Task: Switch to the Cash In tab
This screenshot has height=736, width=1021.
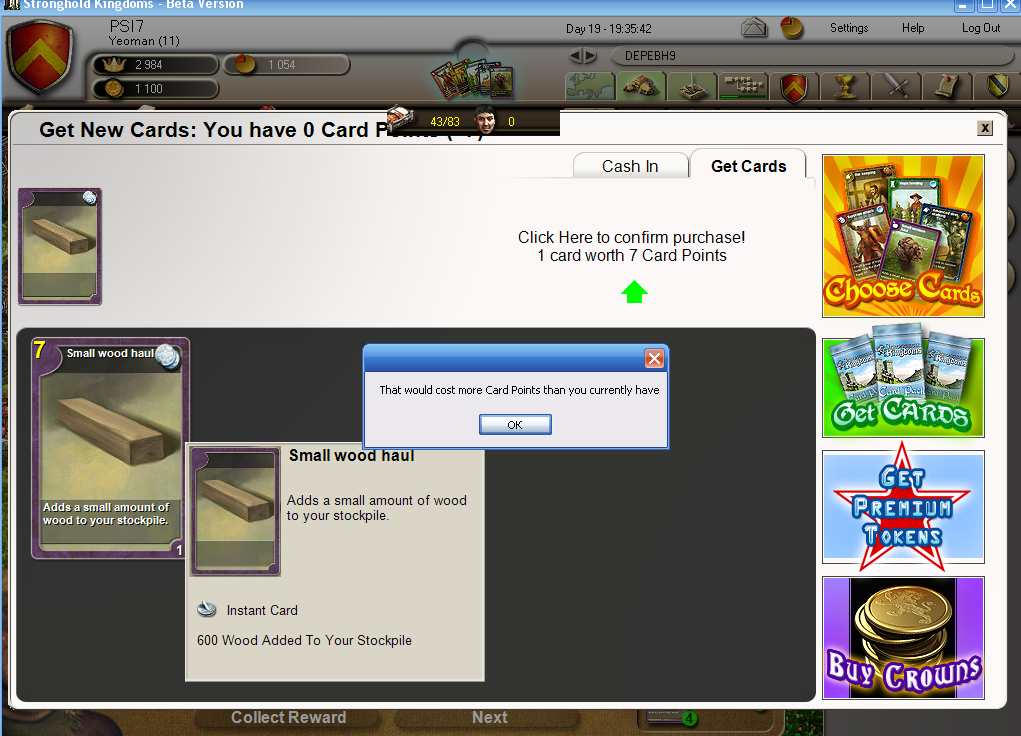Action: pos(630,166)
